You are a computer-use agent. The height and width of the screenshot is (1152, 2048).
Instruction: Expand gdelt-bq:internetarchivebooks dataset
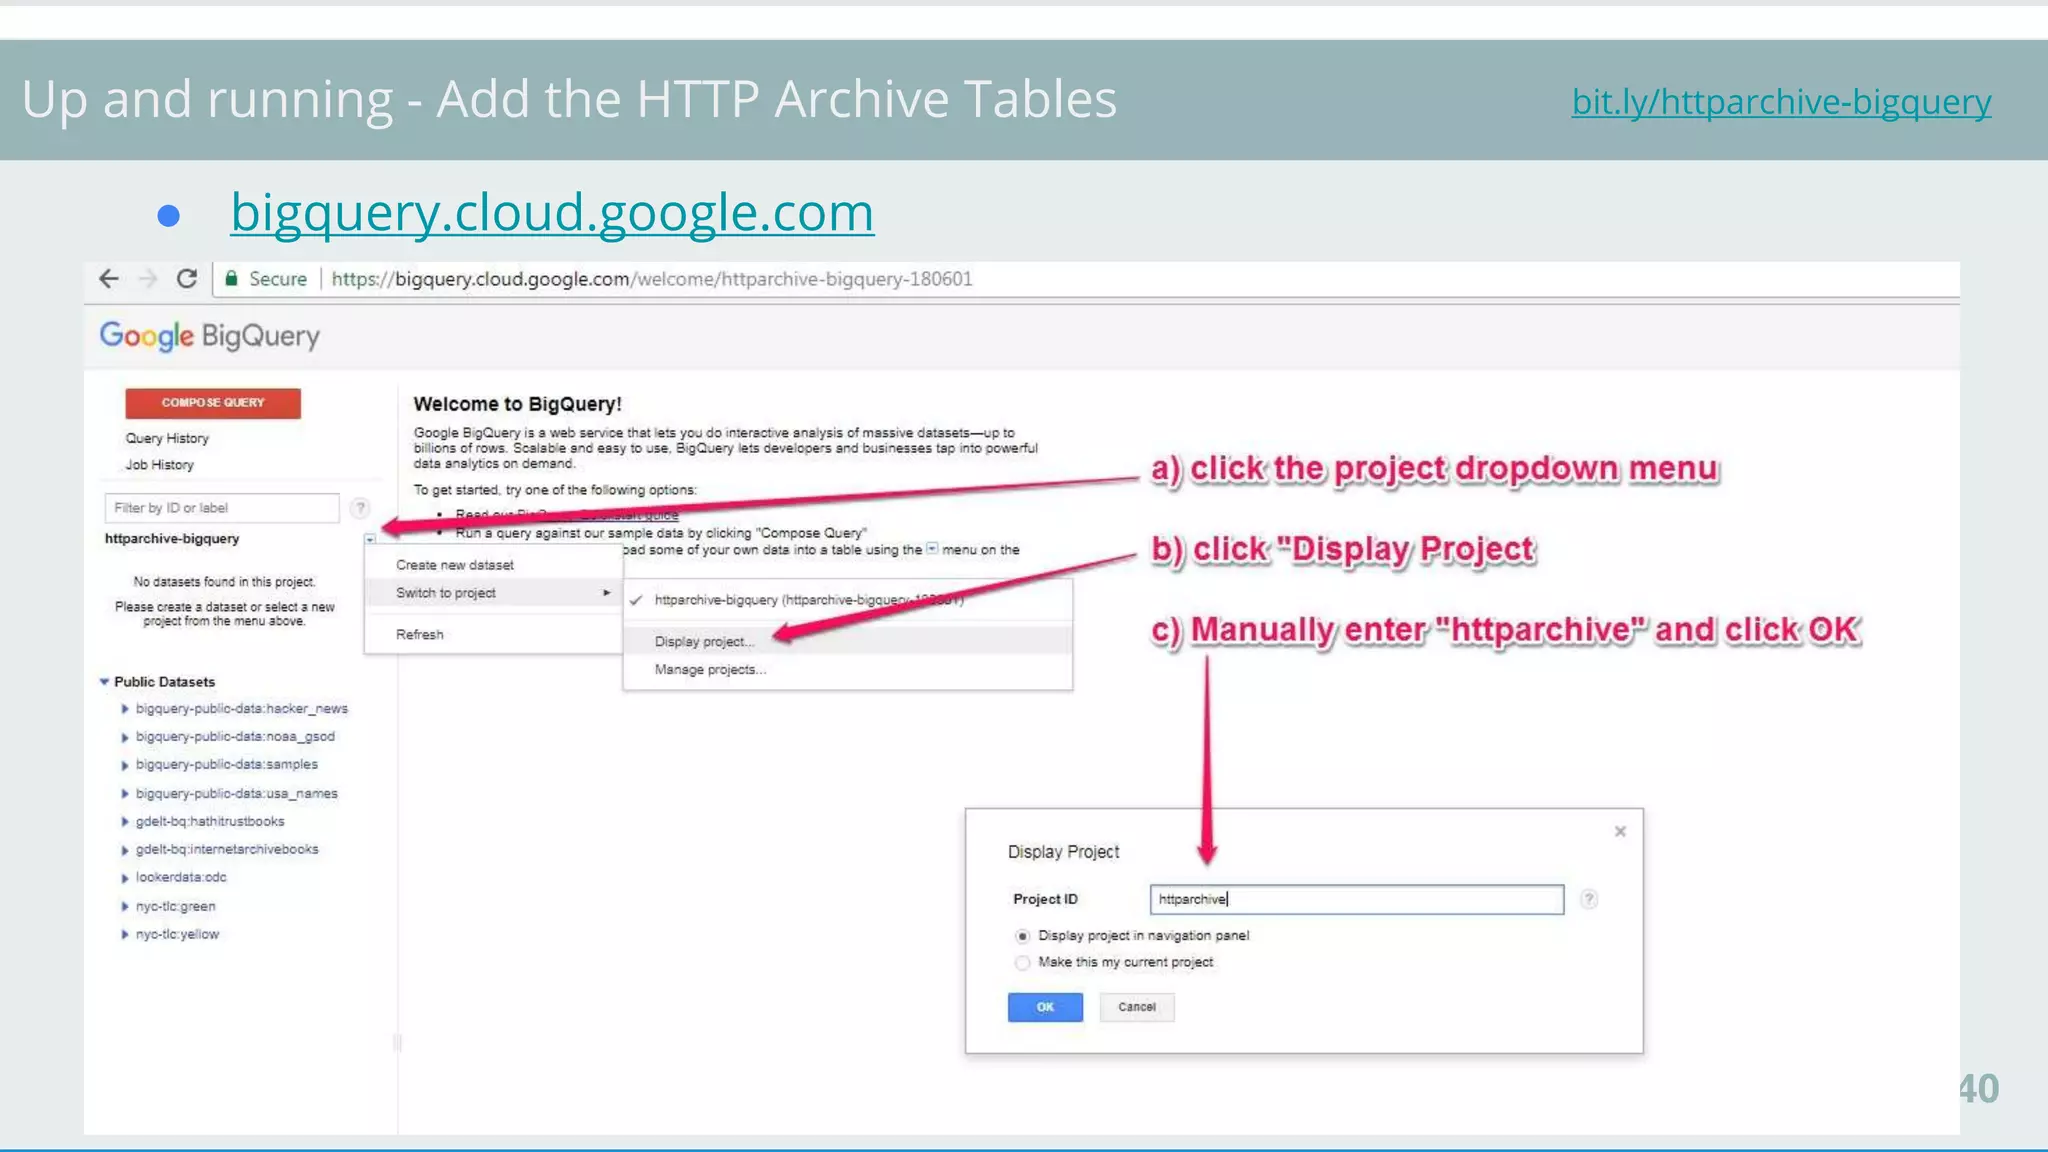[125, 850]
